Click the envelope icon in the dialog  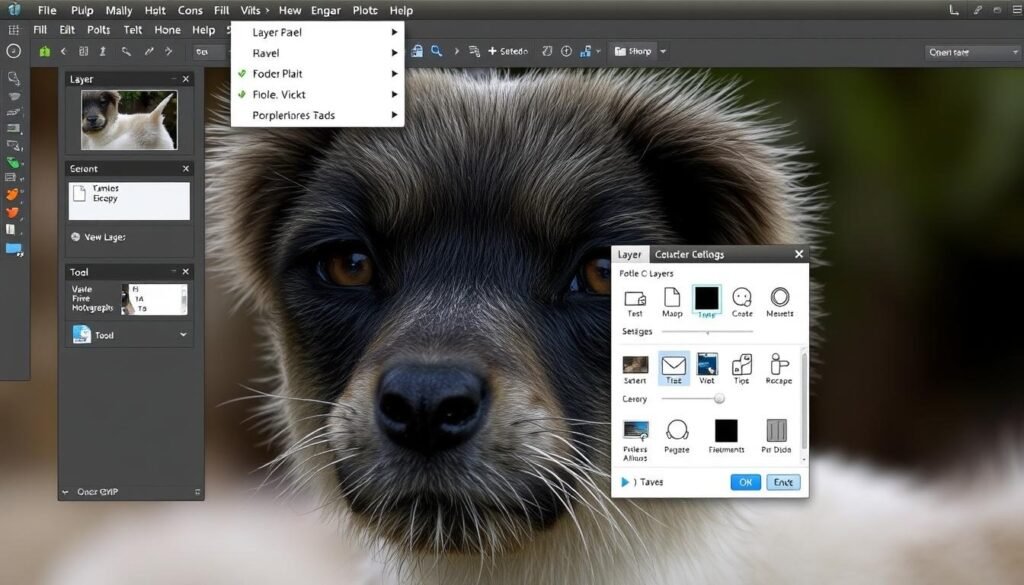673,365
